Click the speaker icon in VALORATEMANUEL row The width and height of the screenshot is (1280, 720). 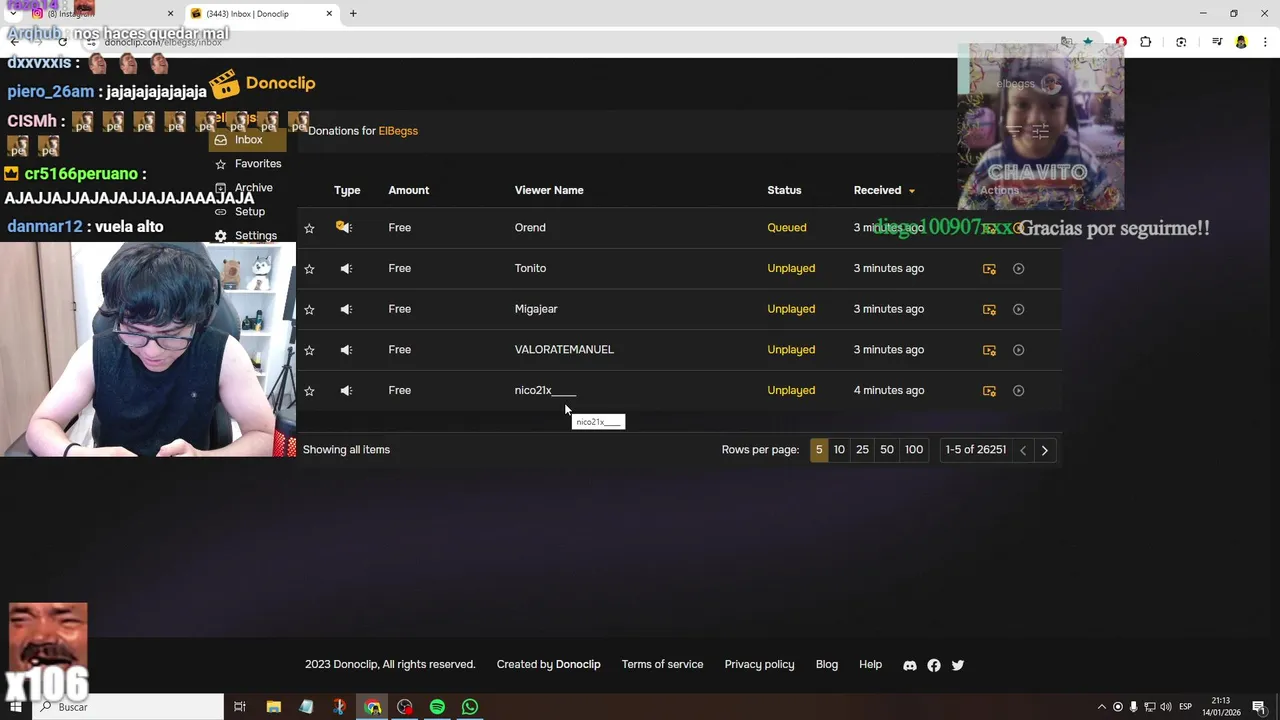pos(346,350)
